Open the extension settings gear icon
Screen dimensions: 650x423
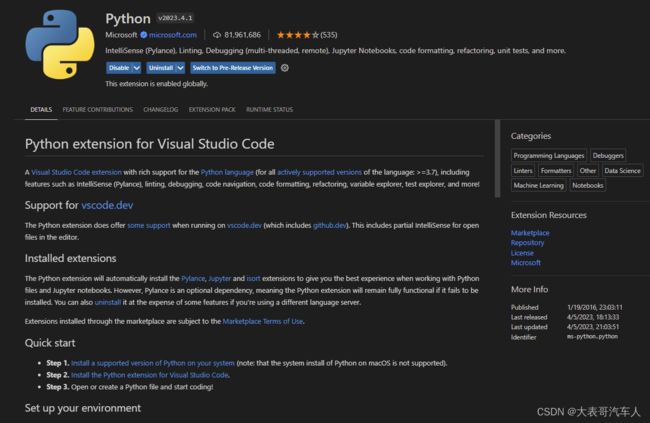coord(284,68)
